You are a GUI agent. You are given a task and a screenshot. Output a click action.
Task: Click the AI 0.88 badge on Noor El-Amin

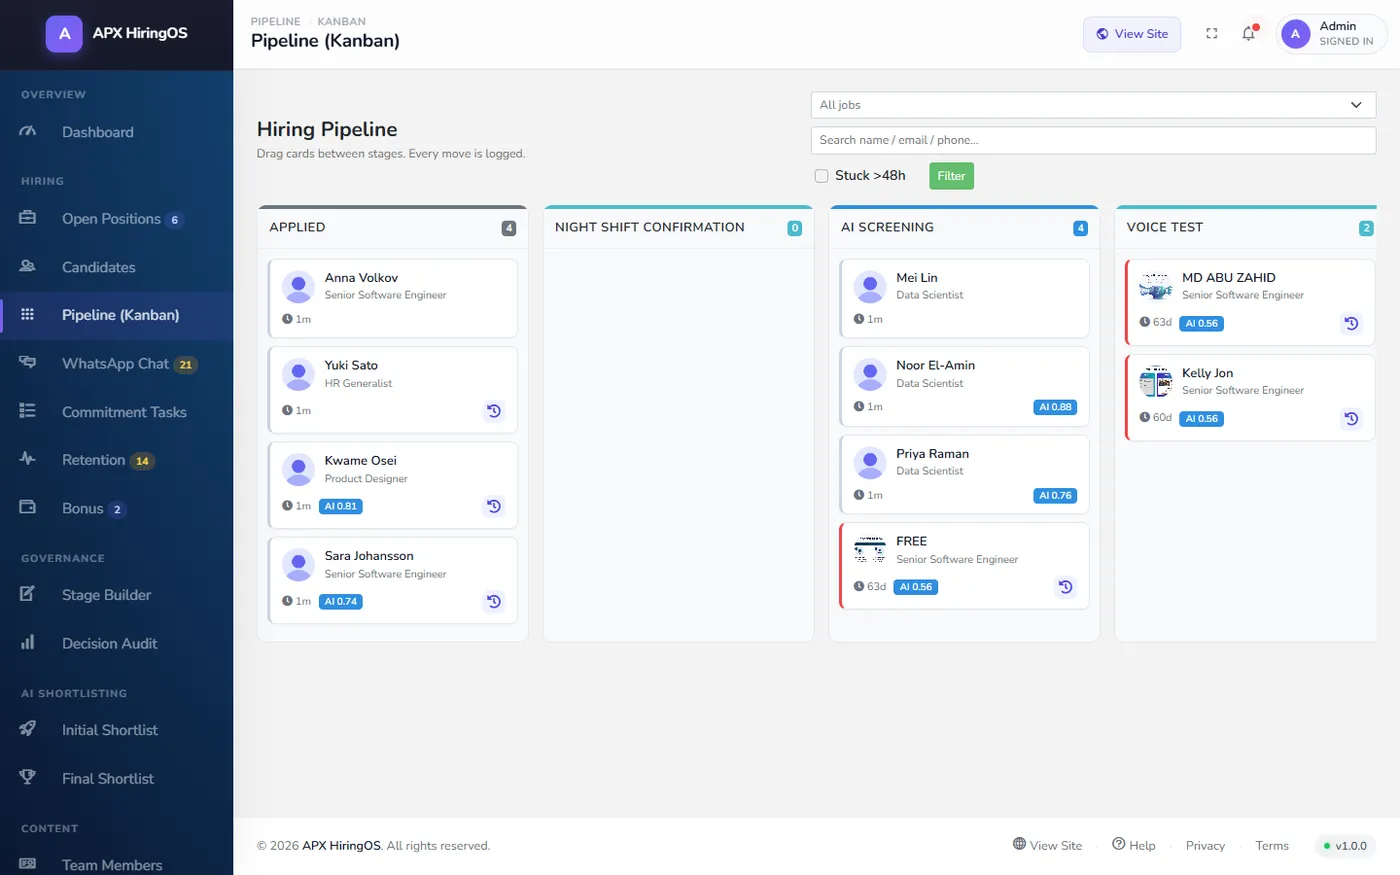pyautogui.click(x=1055, y=407)
